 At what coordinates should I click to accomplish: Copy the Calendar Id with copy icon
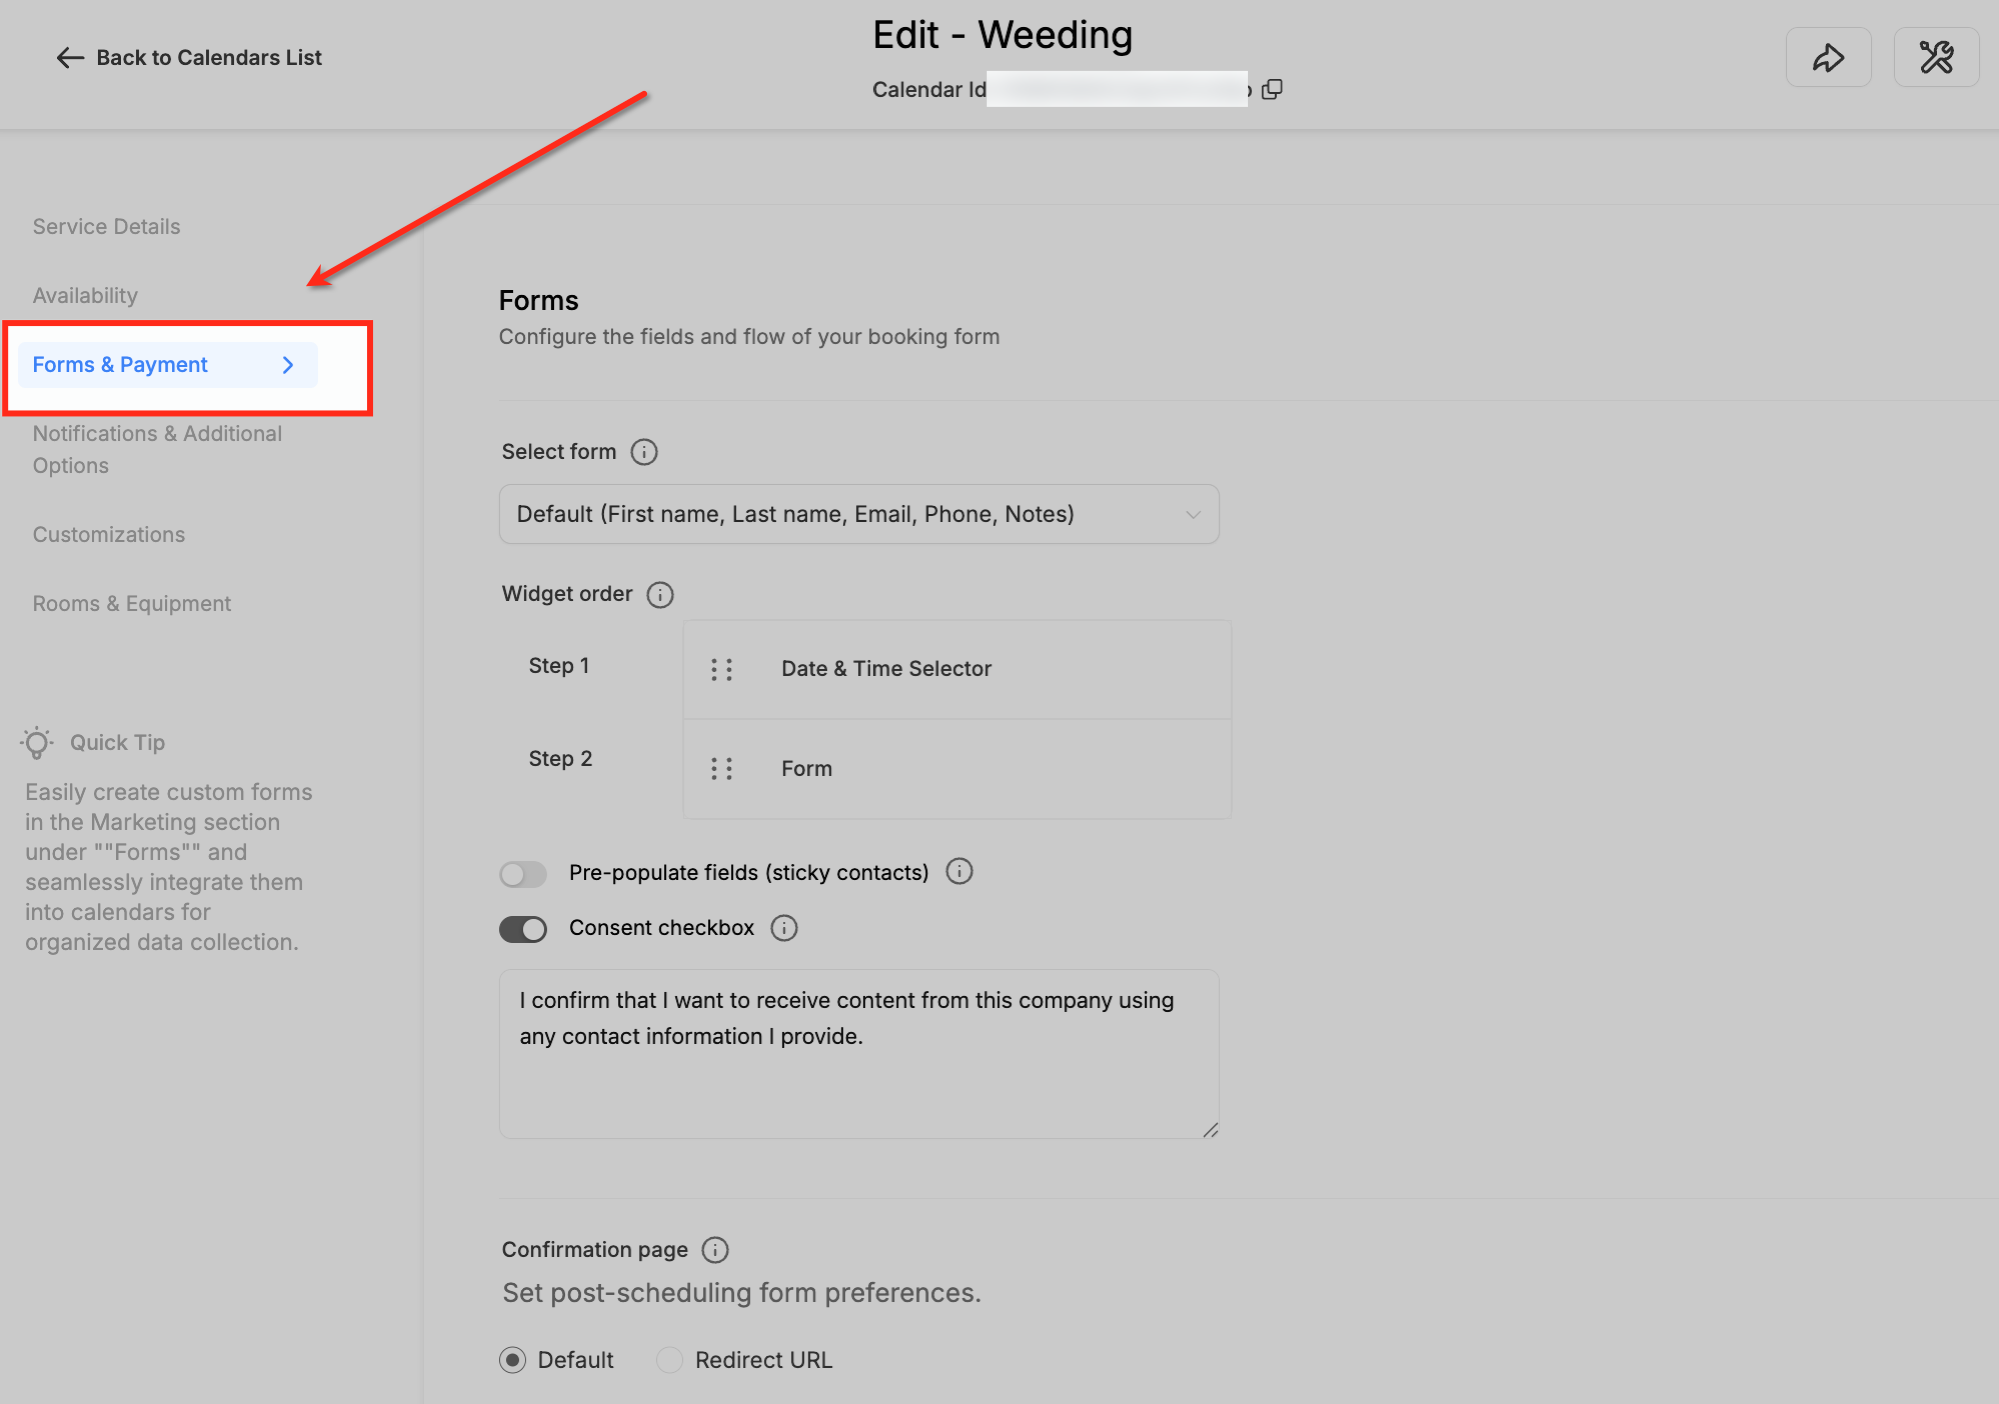(1272, 90)
